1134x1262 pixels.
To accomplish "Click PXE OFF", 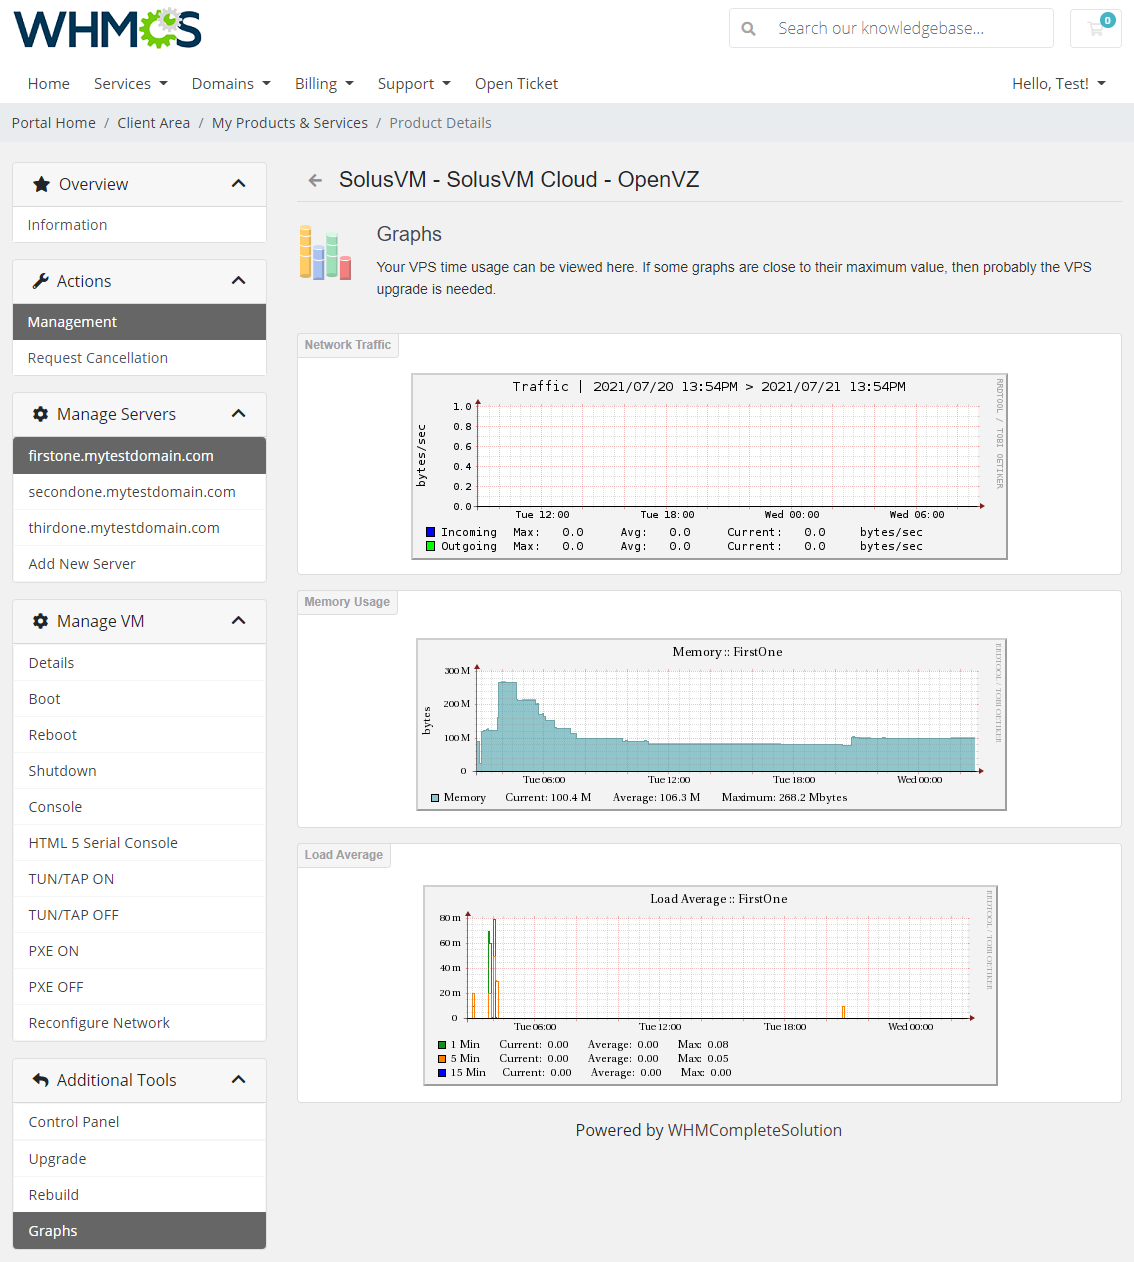I will point(139,987).
